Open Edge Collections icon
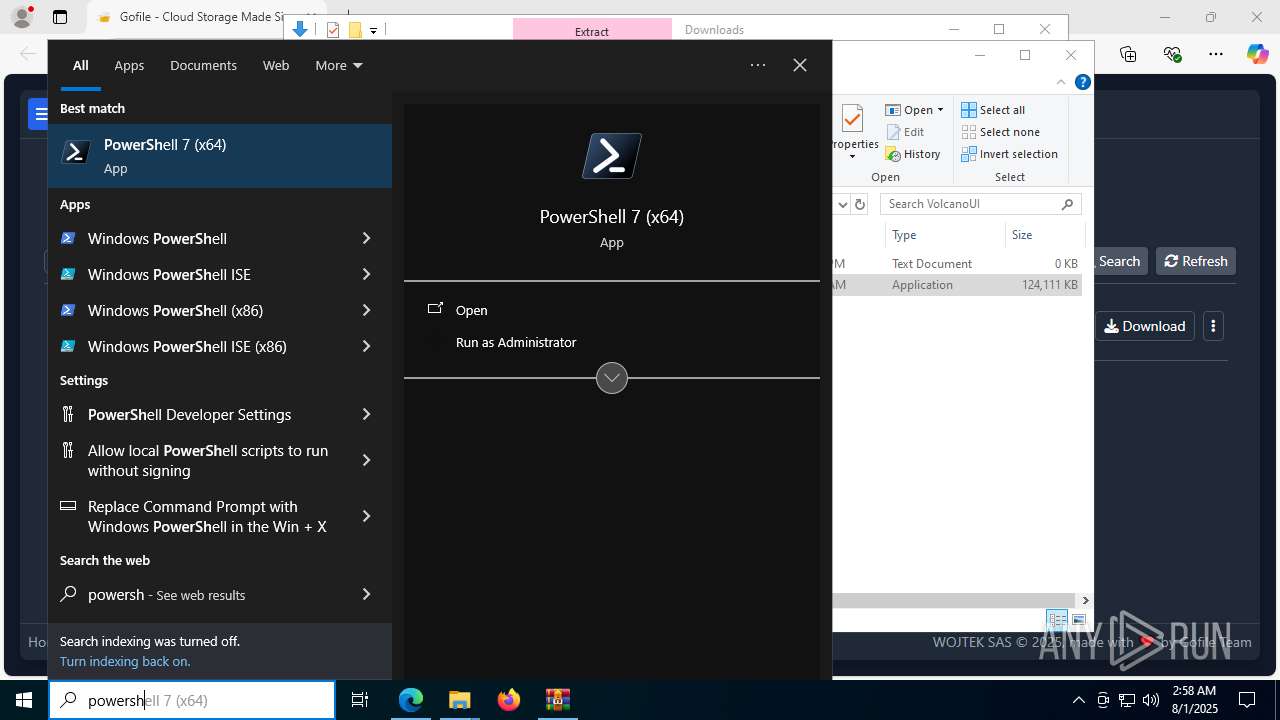 [1128, 54]
